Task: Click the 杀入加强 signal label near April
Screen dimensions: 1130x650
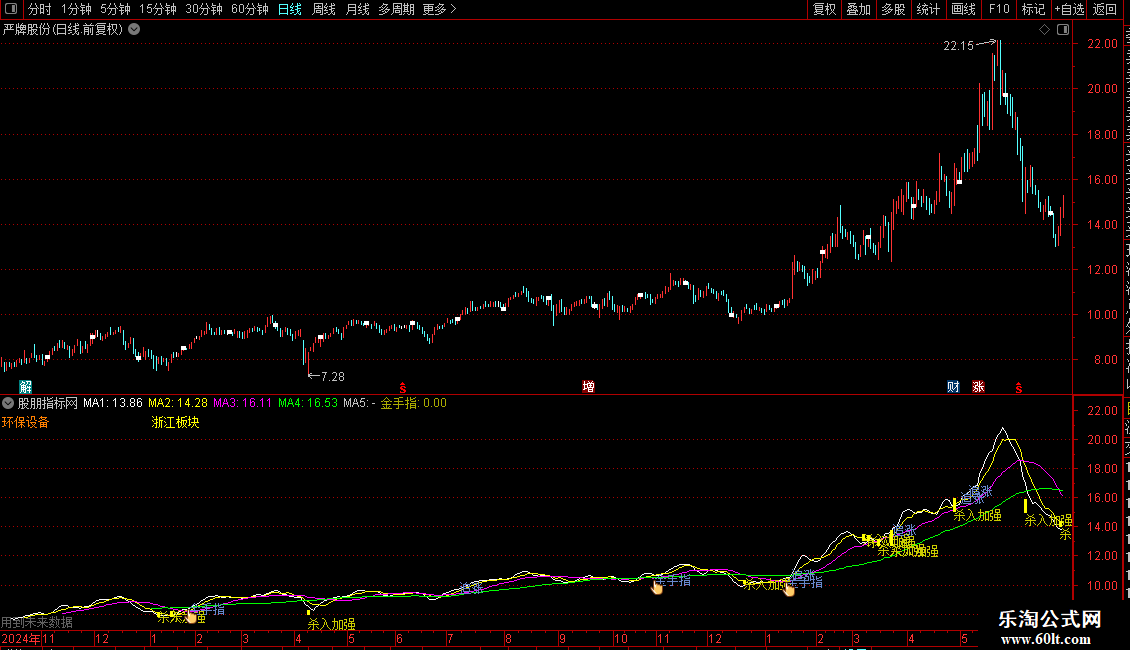Action: (332, 624)
